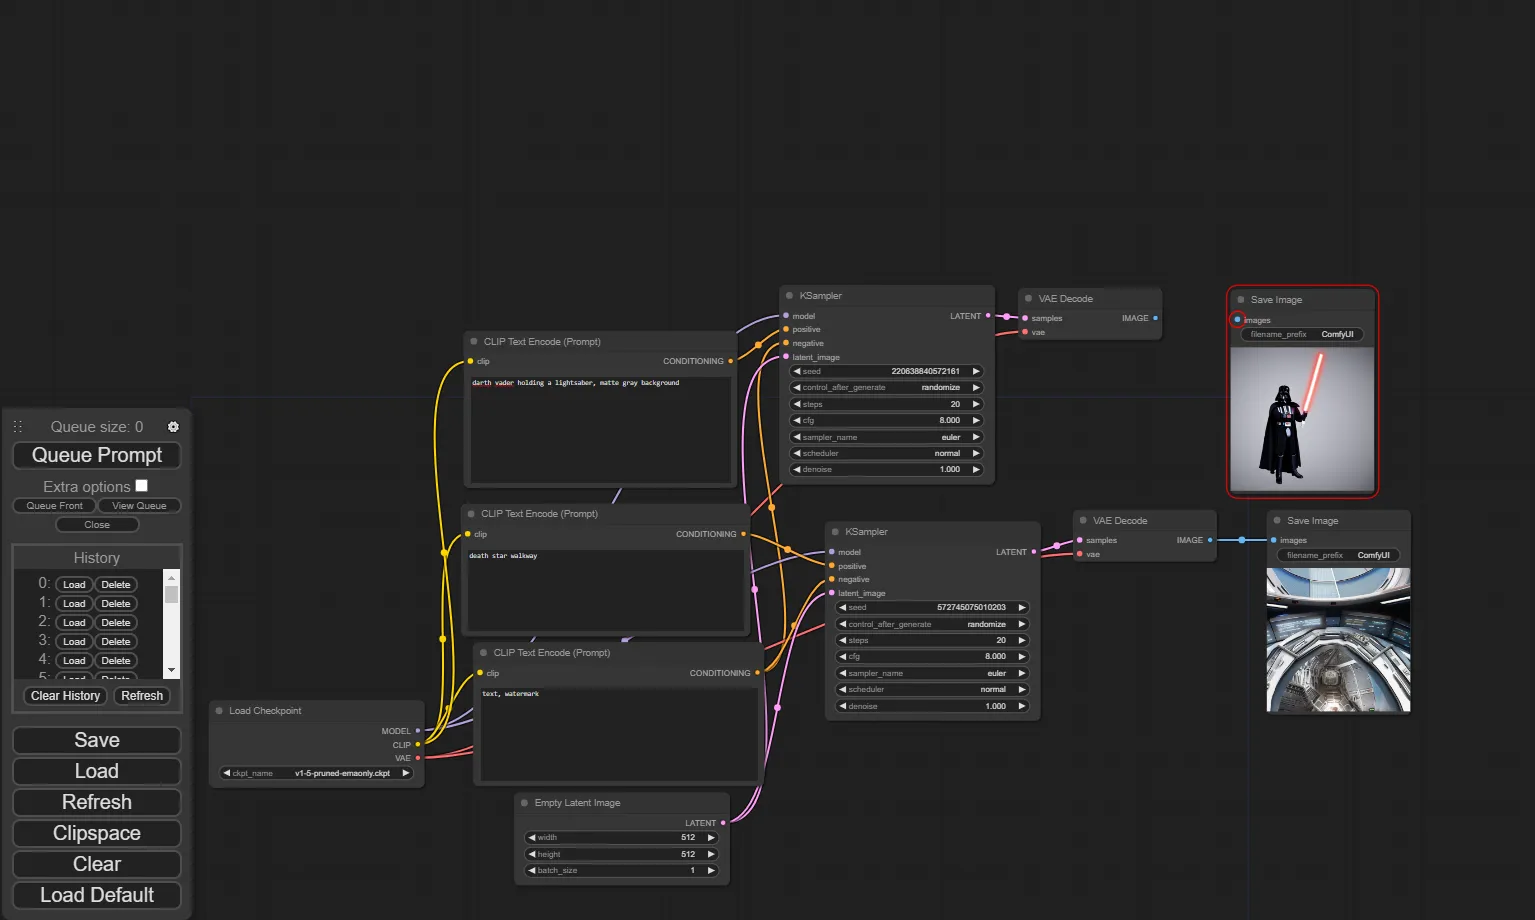1535x920 pixels.
Task: Click Clear History button
Action: click(65, 696)
